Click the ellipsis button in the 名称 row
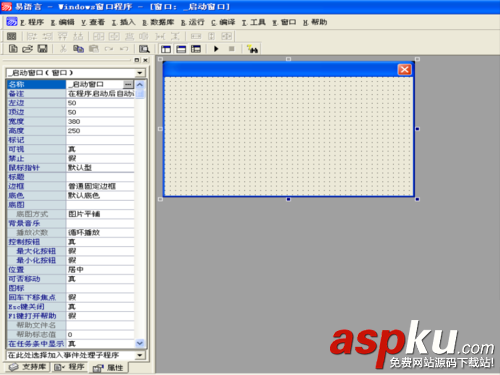Viewport: 500px width, 375px height. coord(128,84)
